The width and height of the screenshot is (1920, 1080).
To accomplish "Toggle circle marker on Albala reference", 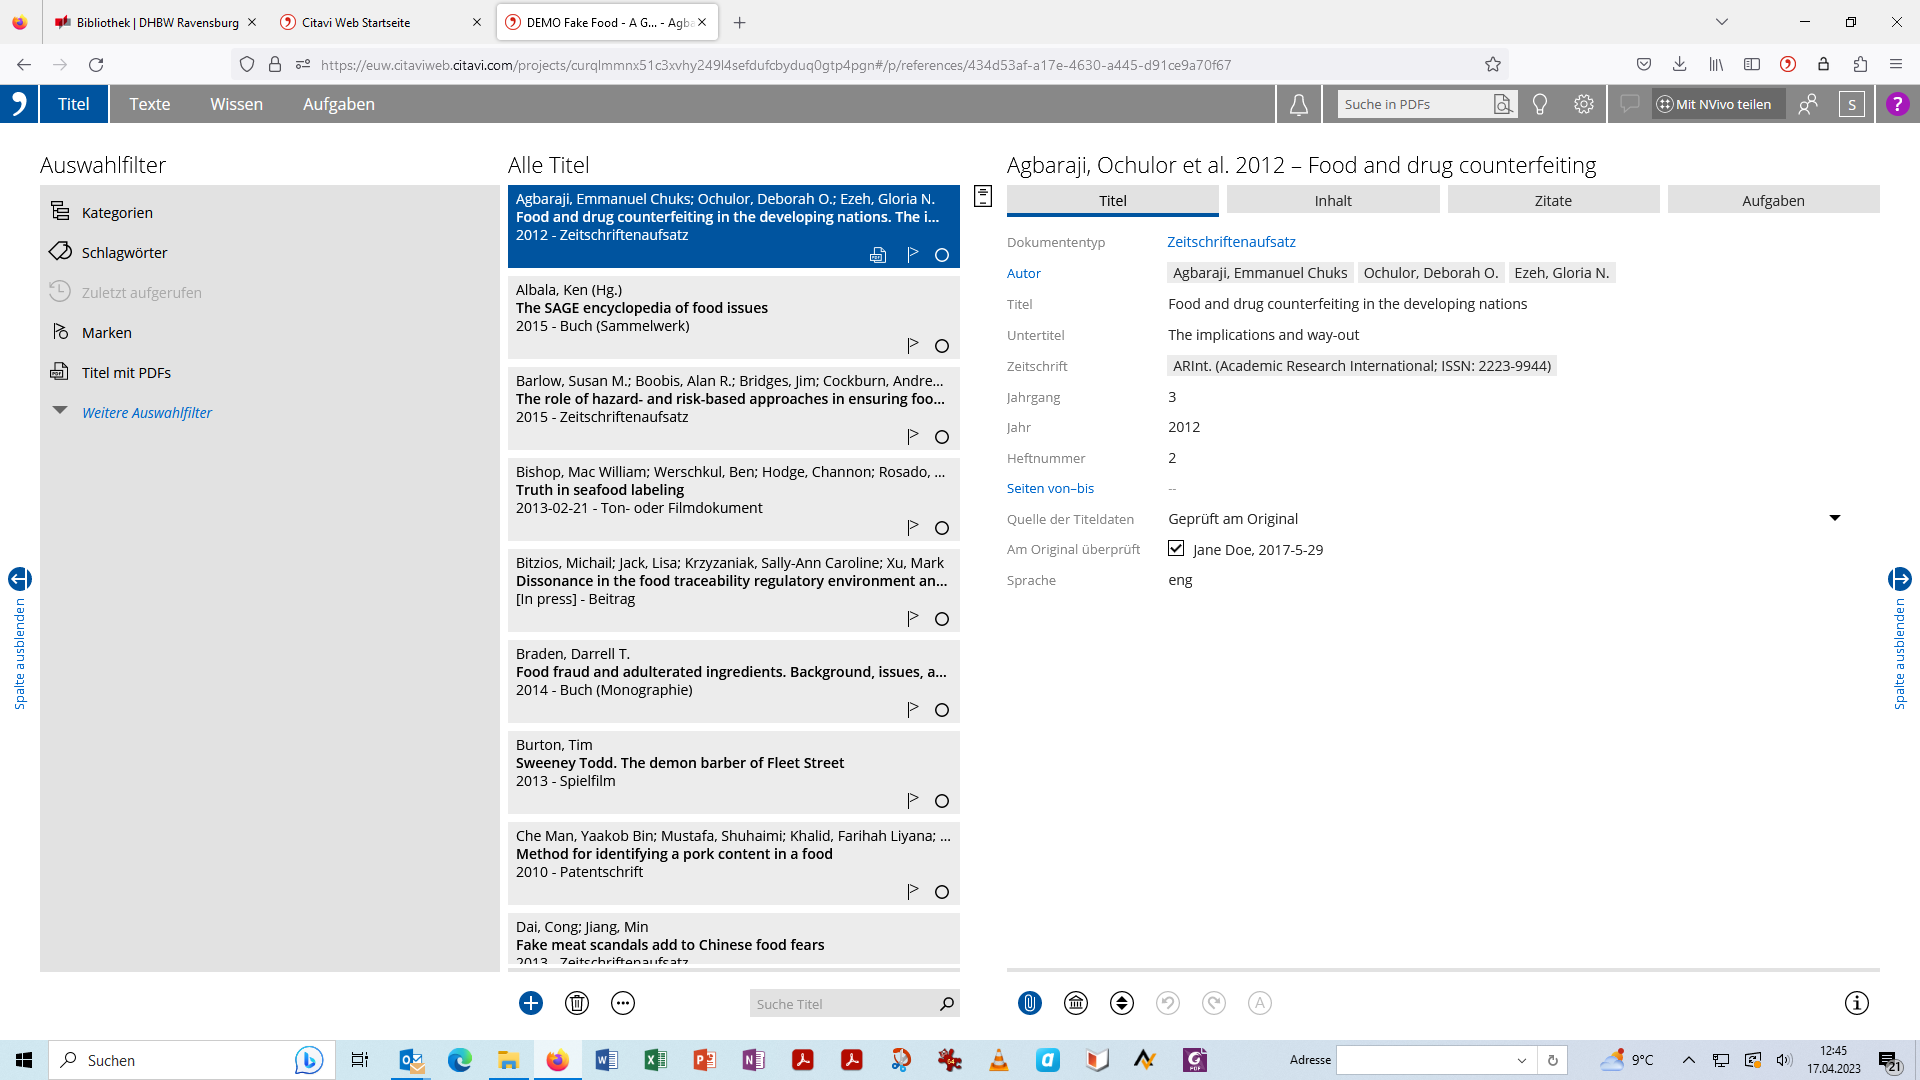I will [x=942, y=346].
